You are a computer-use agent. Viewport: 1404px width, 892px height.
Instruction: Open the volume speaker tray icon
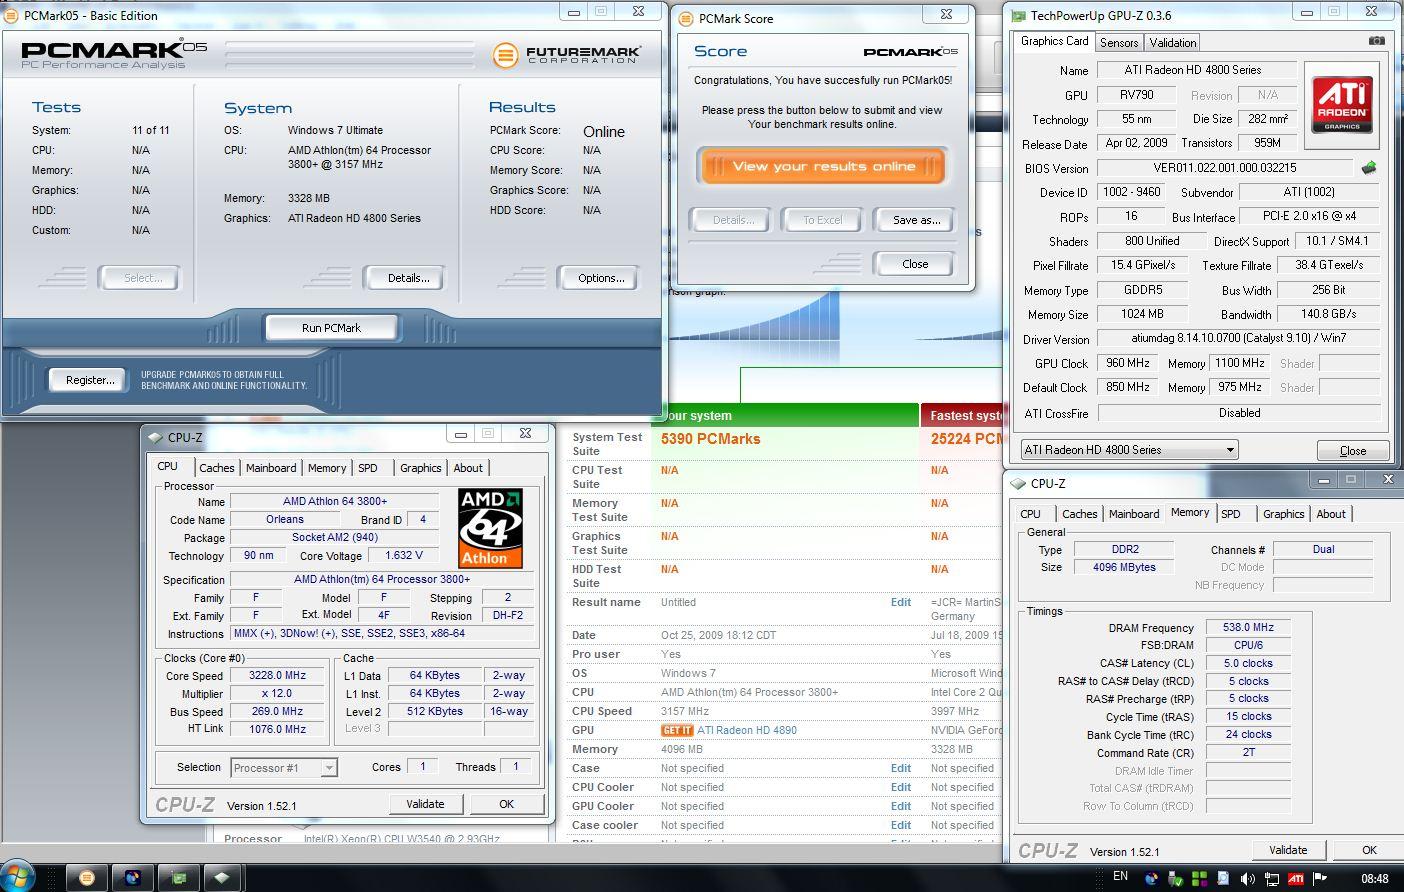1247,879
